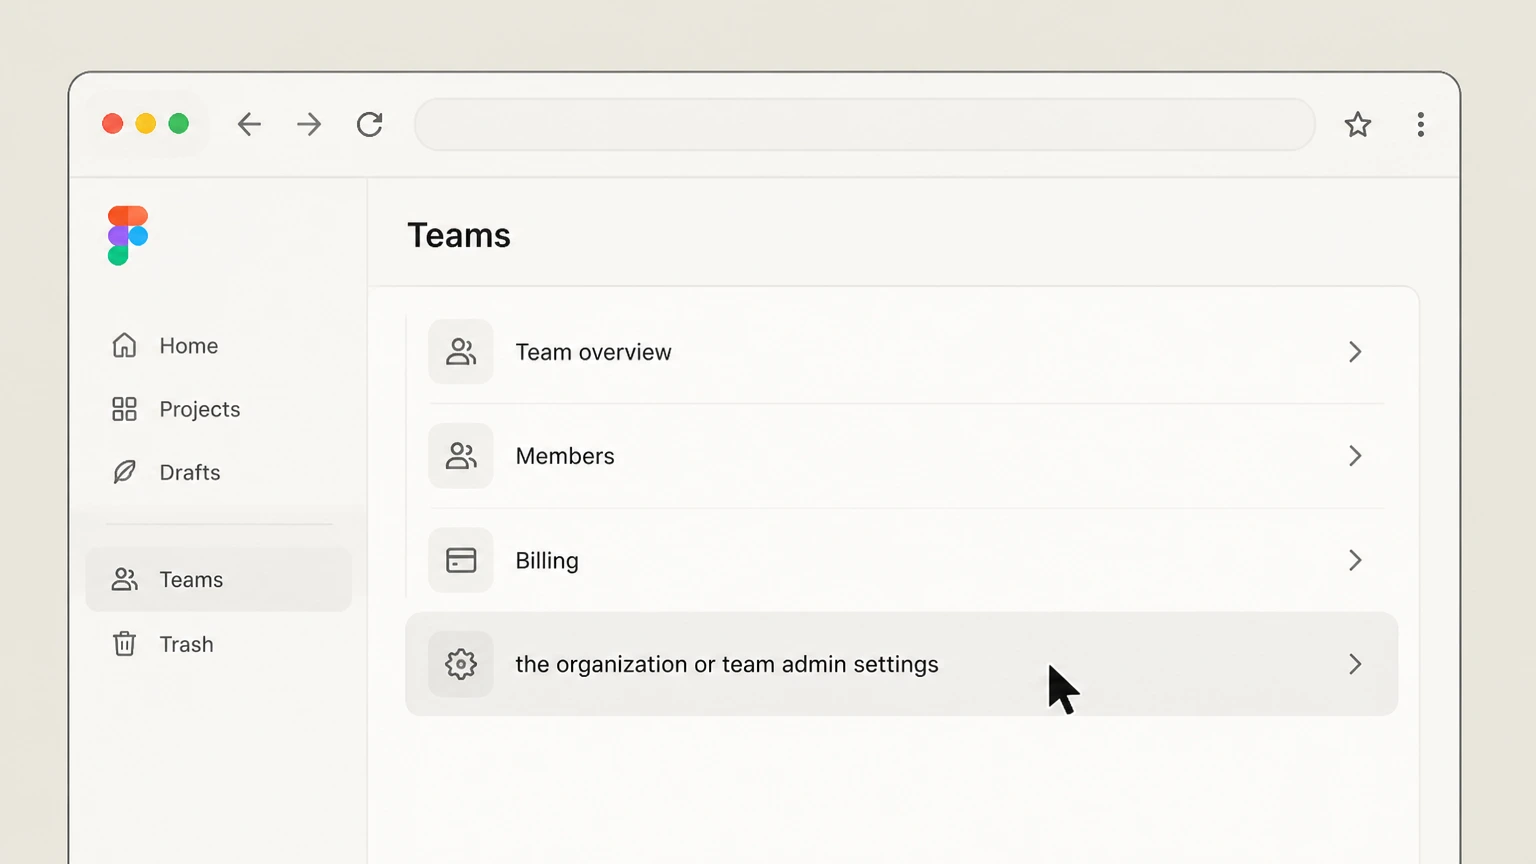The height and width of the screenshot is (864, 1536).
Task: Bookmark page with the star icon
Action: [1357, 124]
